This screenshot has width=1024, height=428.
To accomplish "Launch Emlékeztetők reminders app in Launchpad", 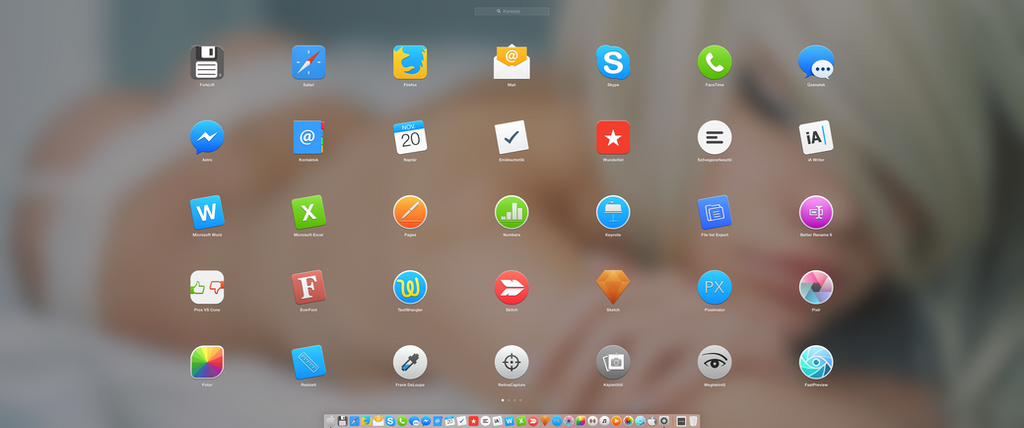I will click(511, 137).
